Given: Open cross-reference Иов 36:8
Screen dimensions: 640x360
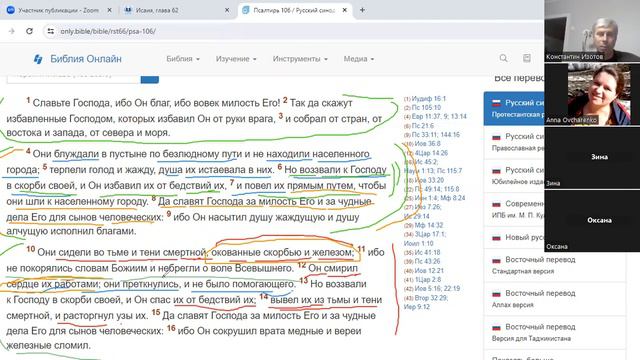Looking at the screenshot, I should [427, 143].
